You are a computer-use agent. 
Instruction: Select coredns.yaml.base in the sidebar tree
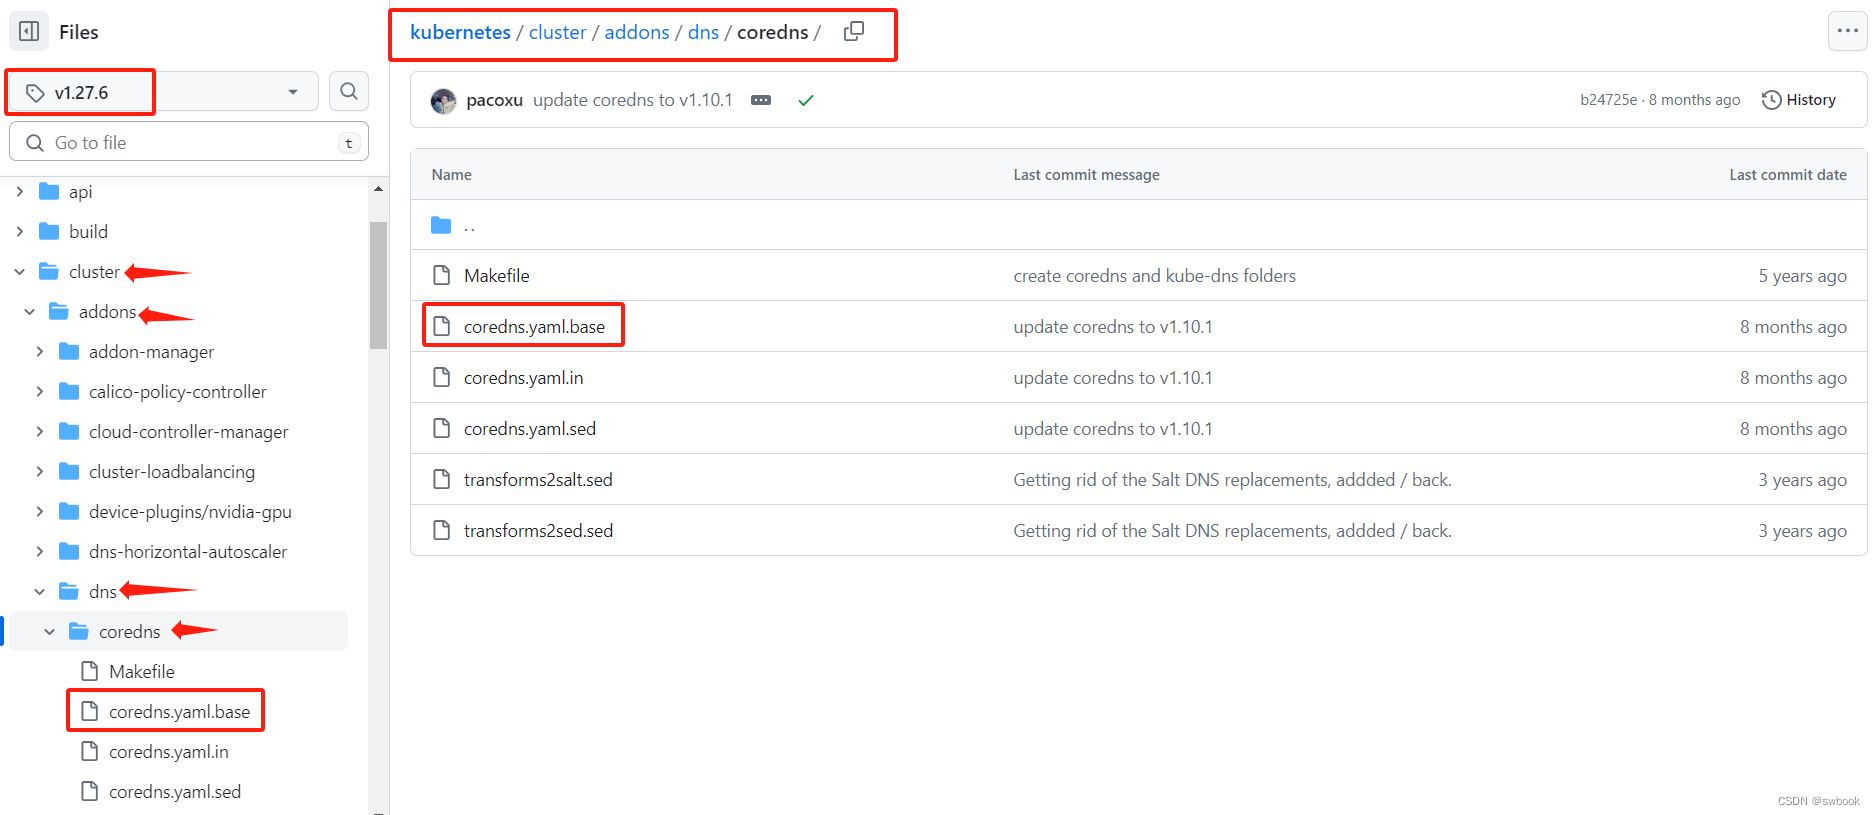tap(179, 711)
